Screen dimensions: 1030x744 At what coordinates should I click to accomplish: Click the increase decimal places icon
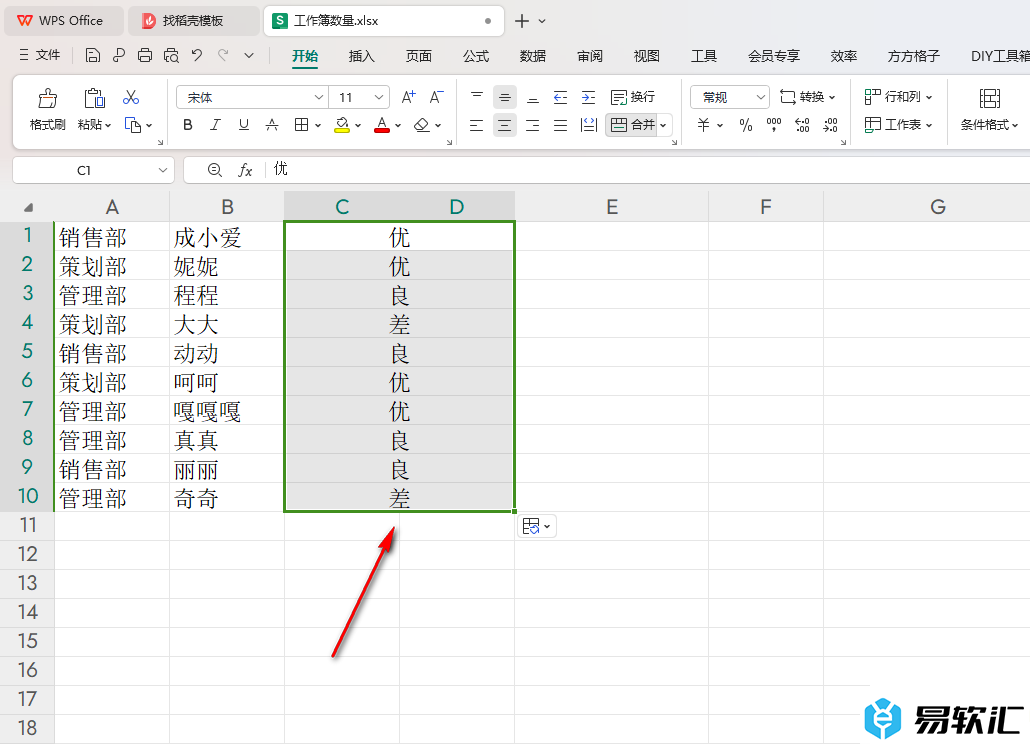coord(802,125)
